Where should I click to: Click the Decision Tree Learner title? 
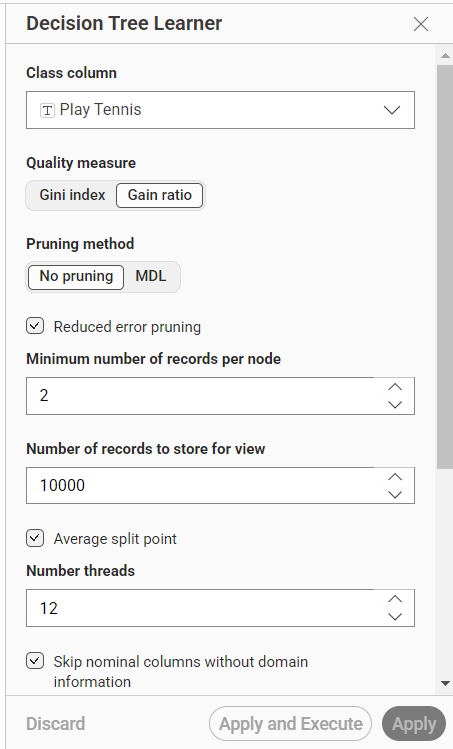[124, 23]
